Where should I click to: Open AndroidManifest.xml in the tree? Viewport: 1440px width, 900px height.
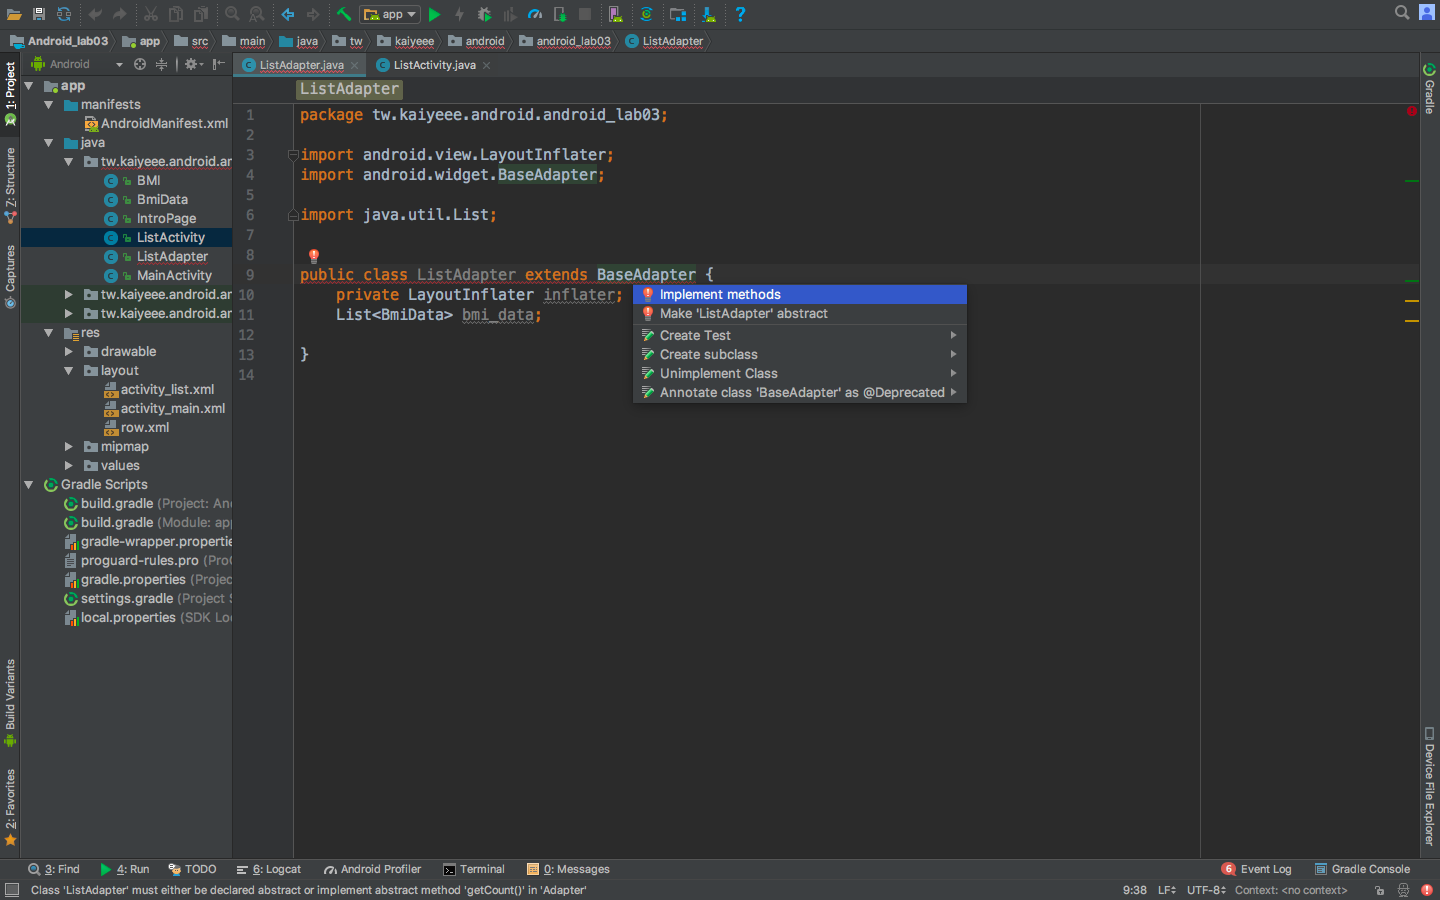click(x=156, y=124)
